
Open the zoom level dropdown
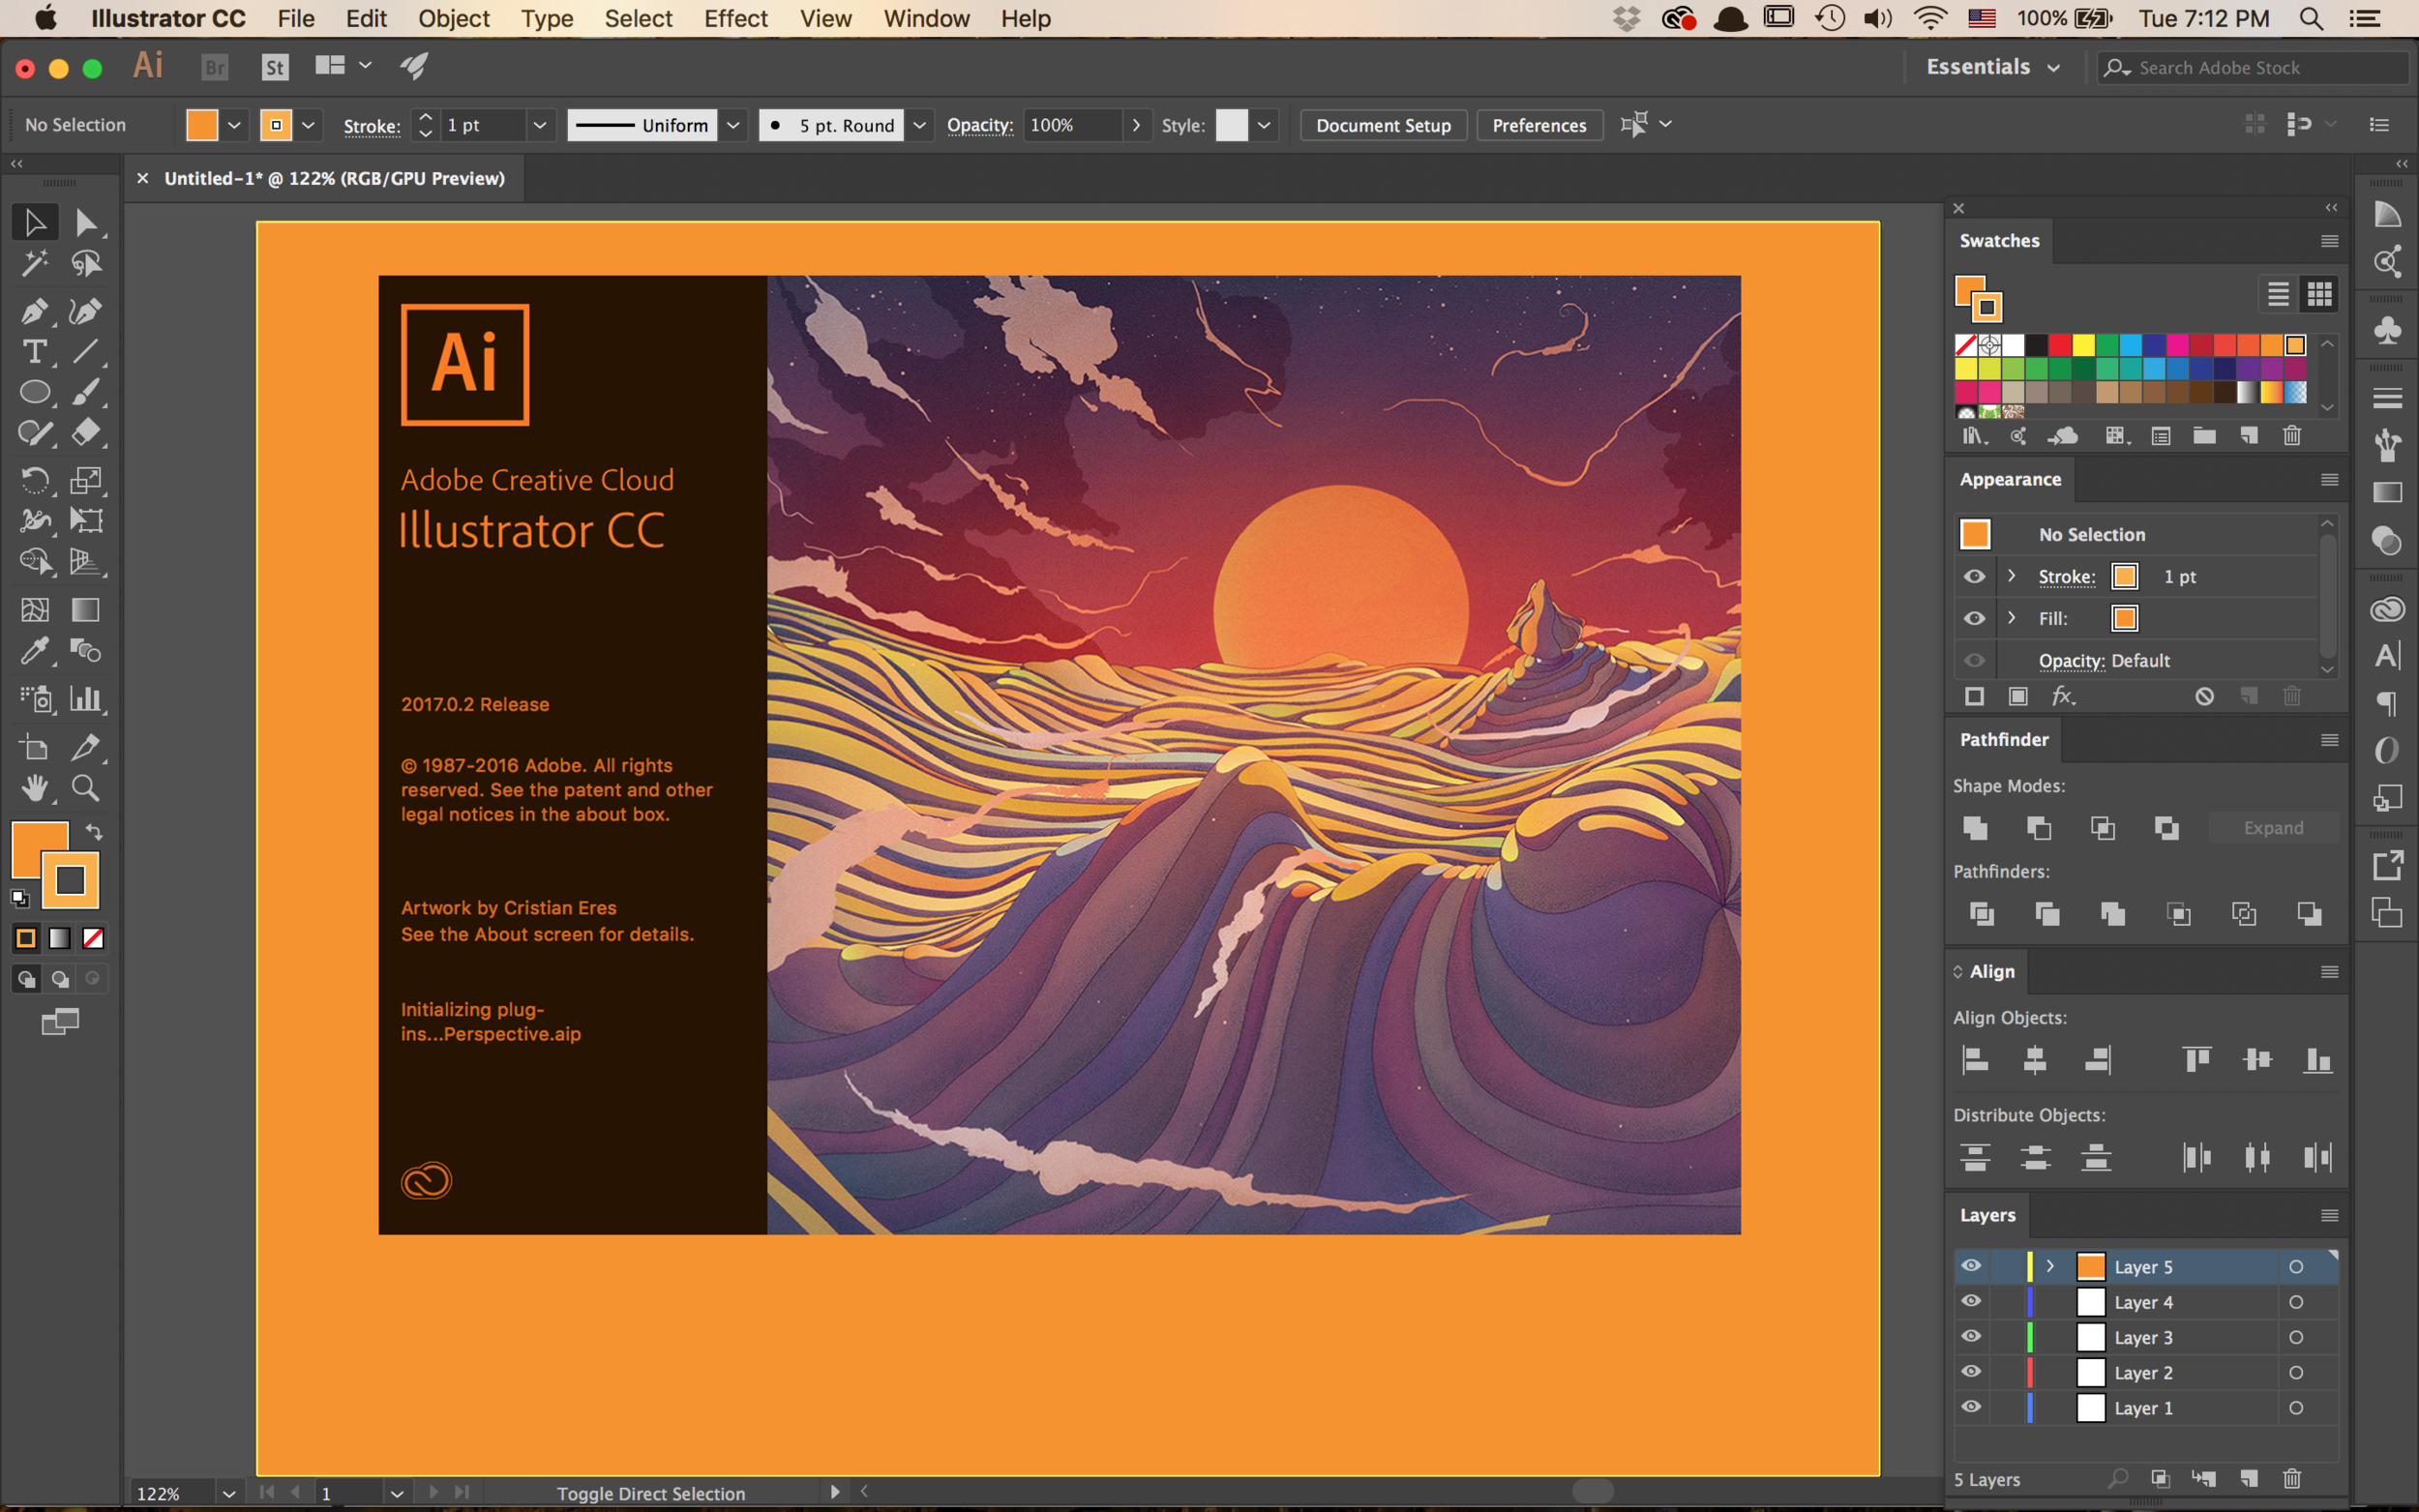coord(229,1493)
